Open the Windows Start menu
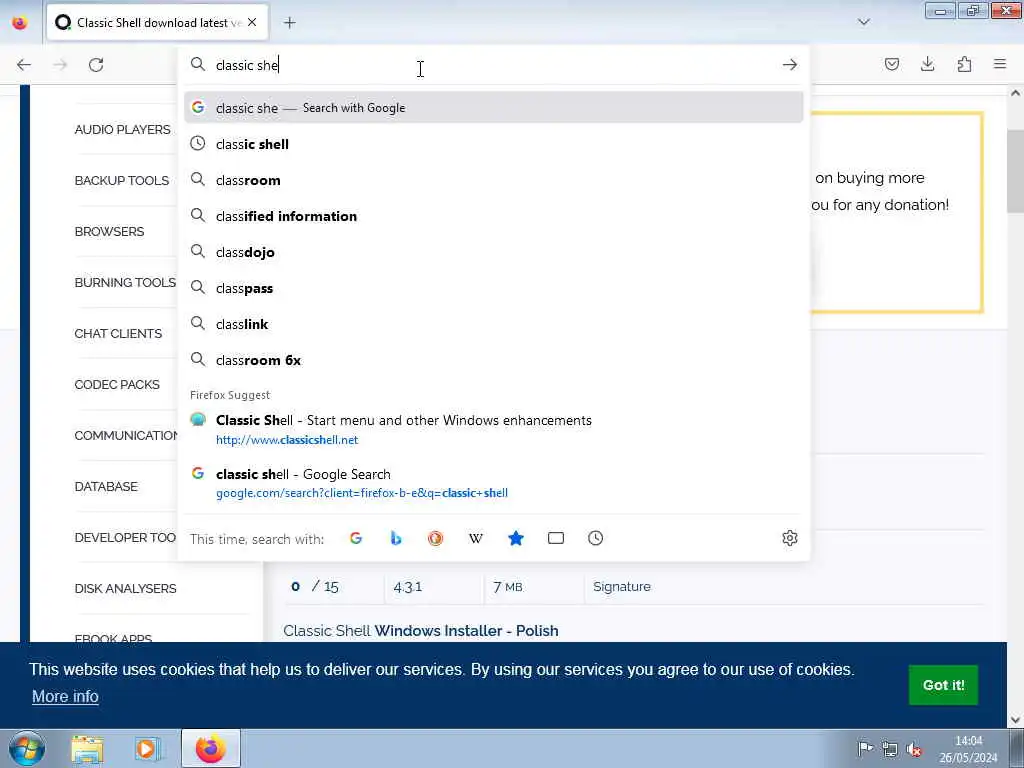 [26, 748]
